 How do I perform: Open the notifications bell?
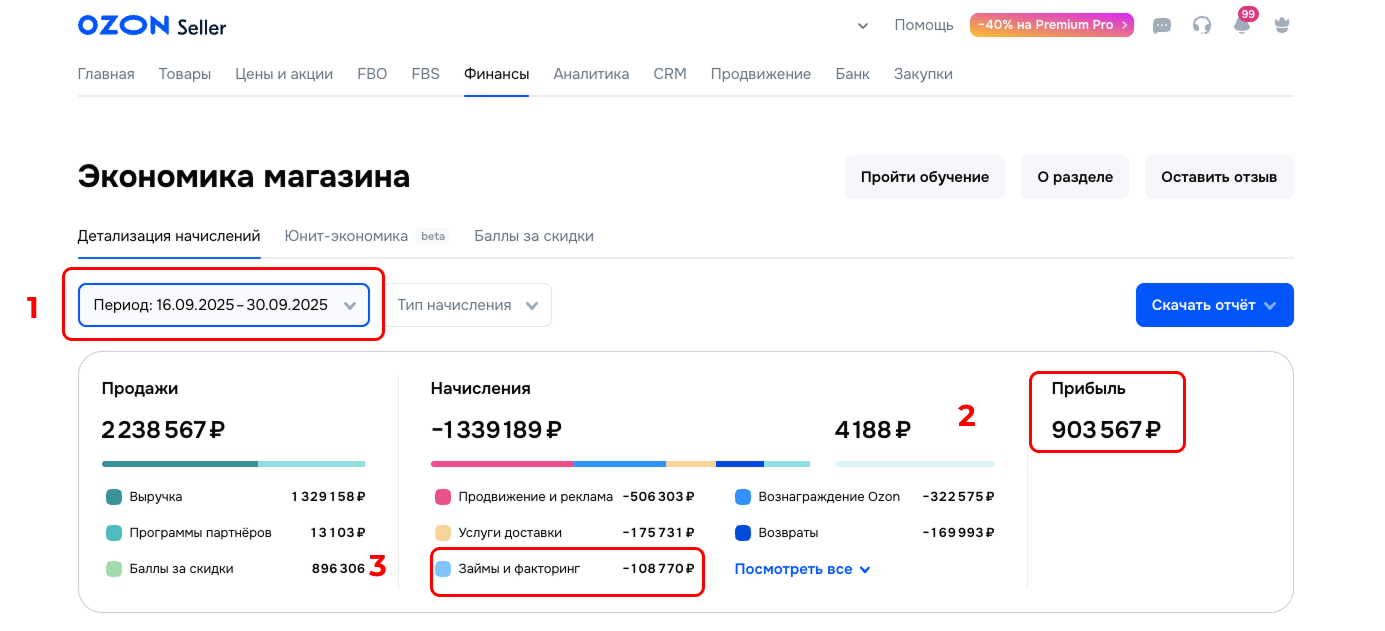click(1242, 26)
